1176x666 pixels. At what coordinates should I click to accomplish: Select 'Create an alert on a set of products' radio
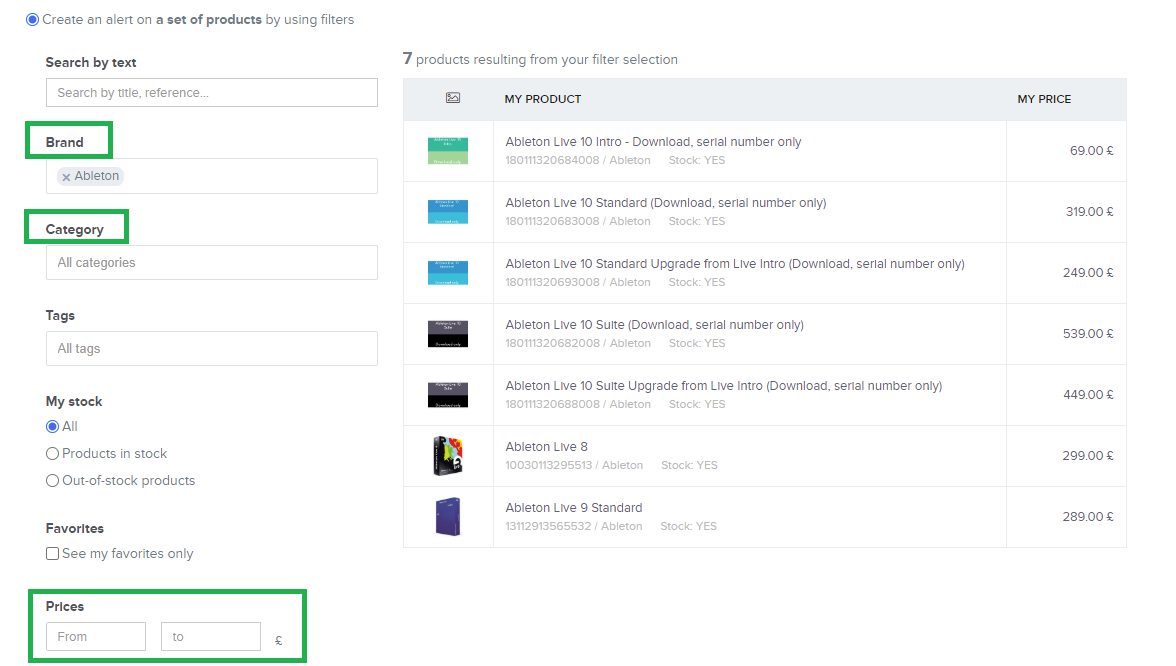coord(32,20)
